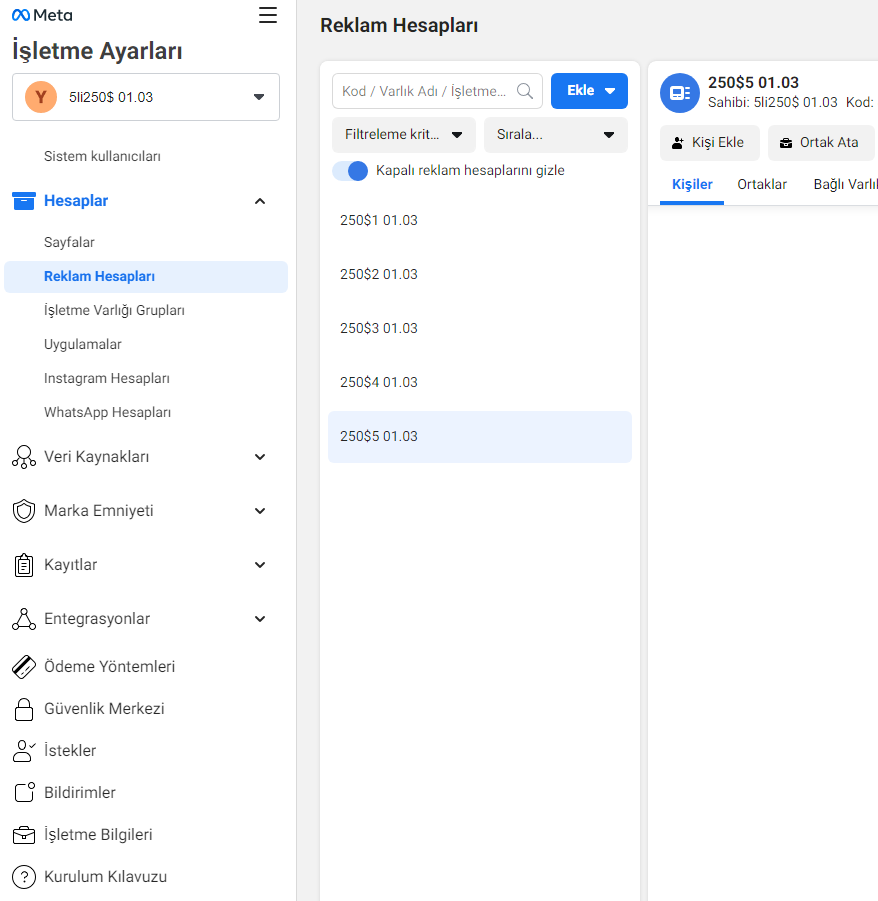Switch to the Ortaklar tab
878x901 pixels.
click(761, 184)
